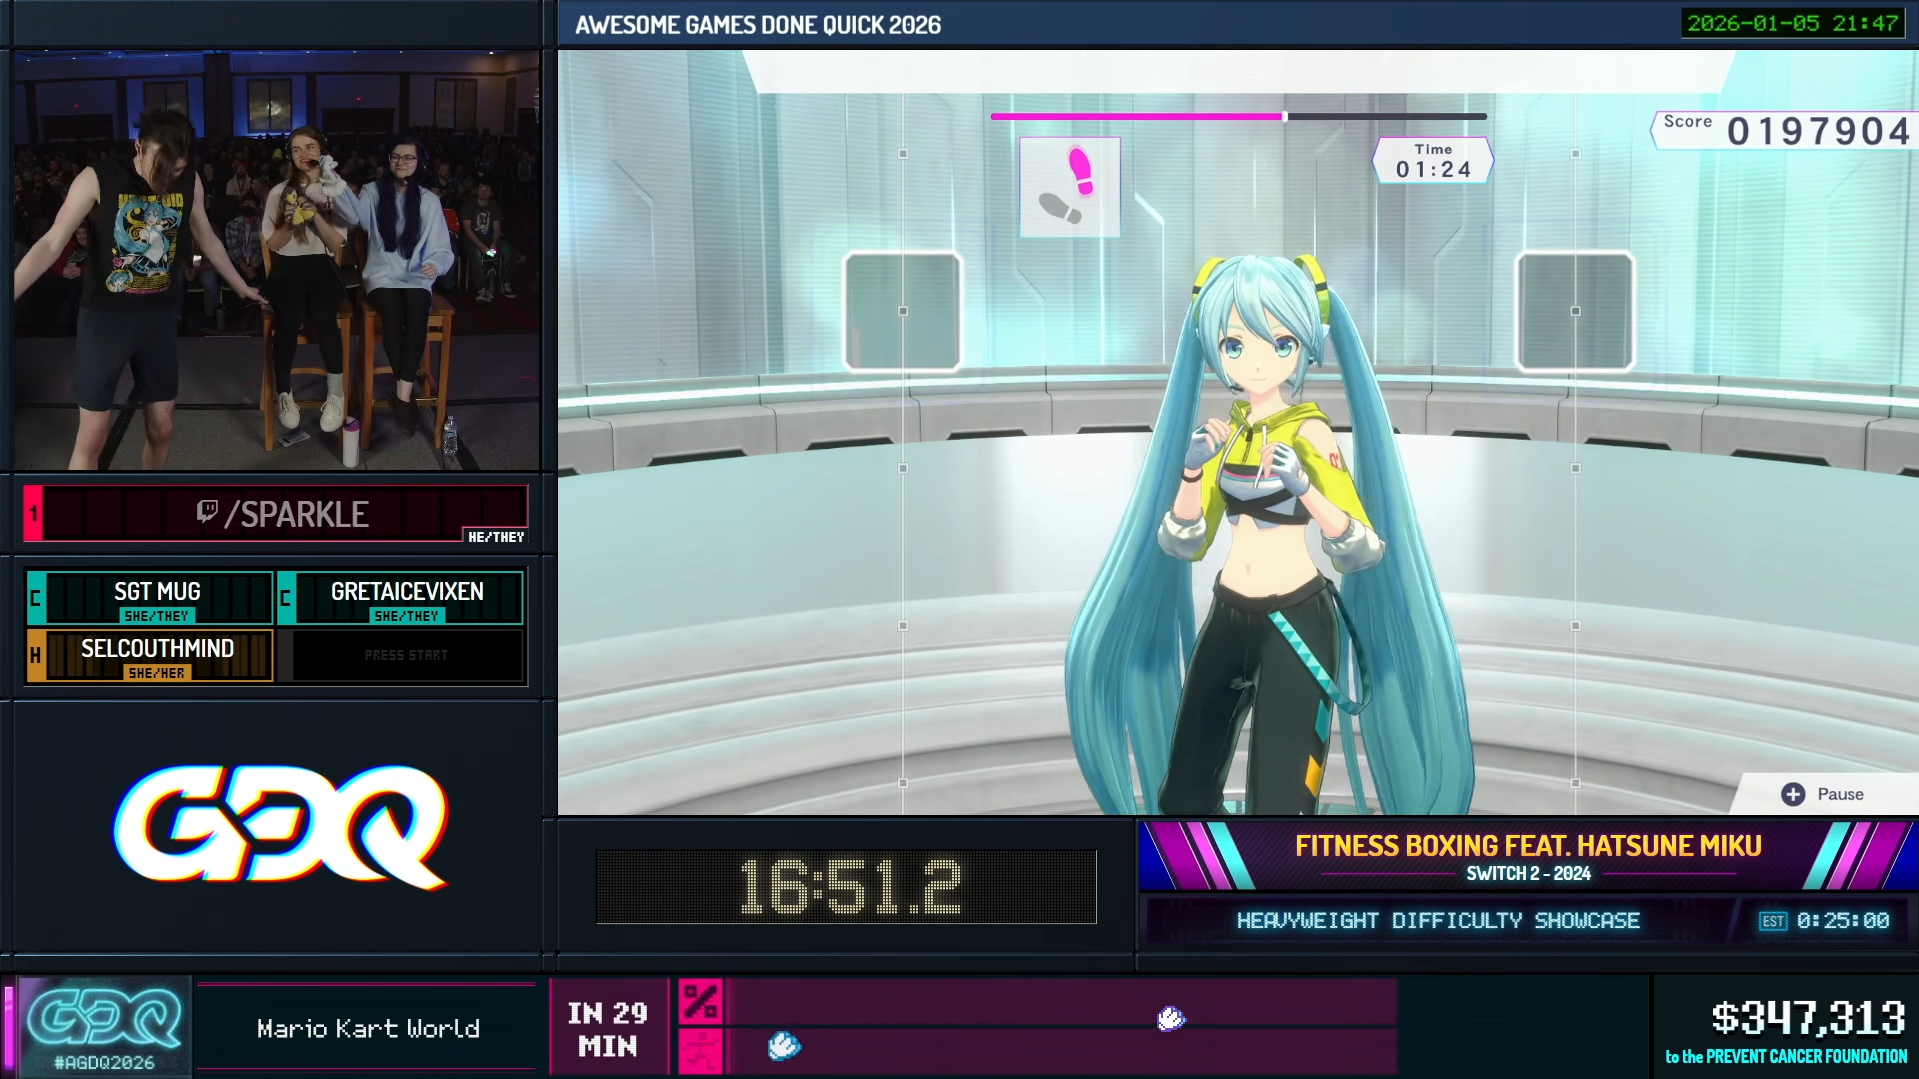
Task: Click the Hatsune Miku trainer character
Action: tap(1270, 535)
